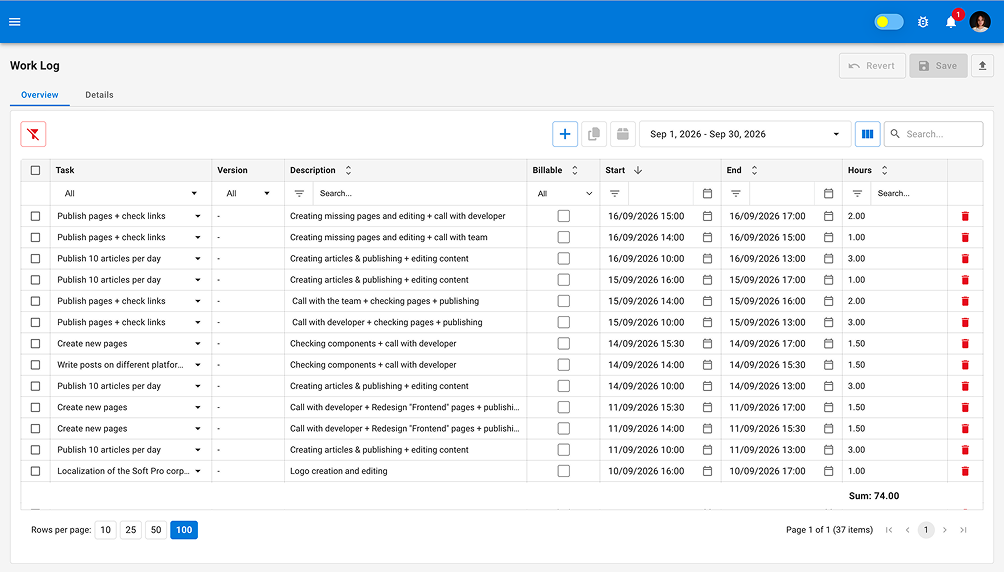Sort by Hours column

point(884,170)
